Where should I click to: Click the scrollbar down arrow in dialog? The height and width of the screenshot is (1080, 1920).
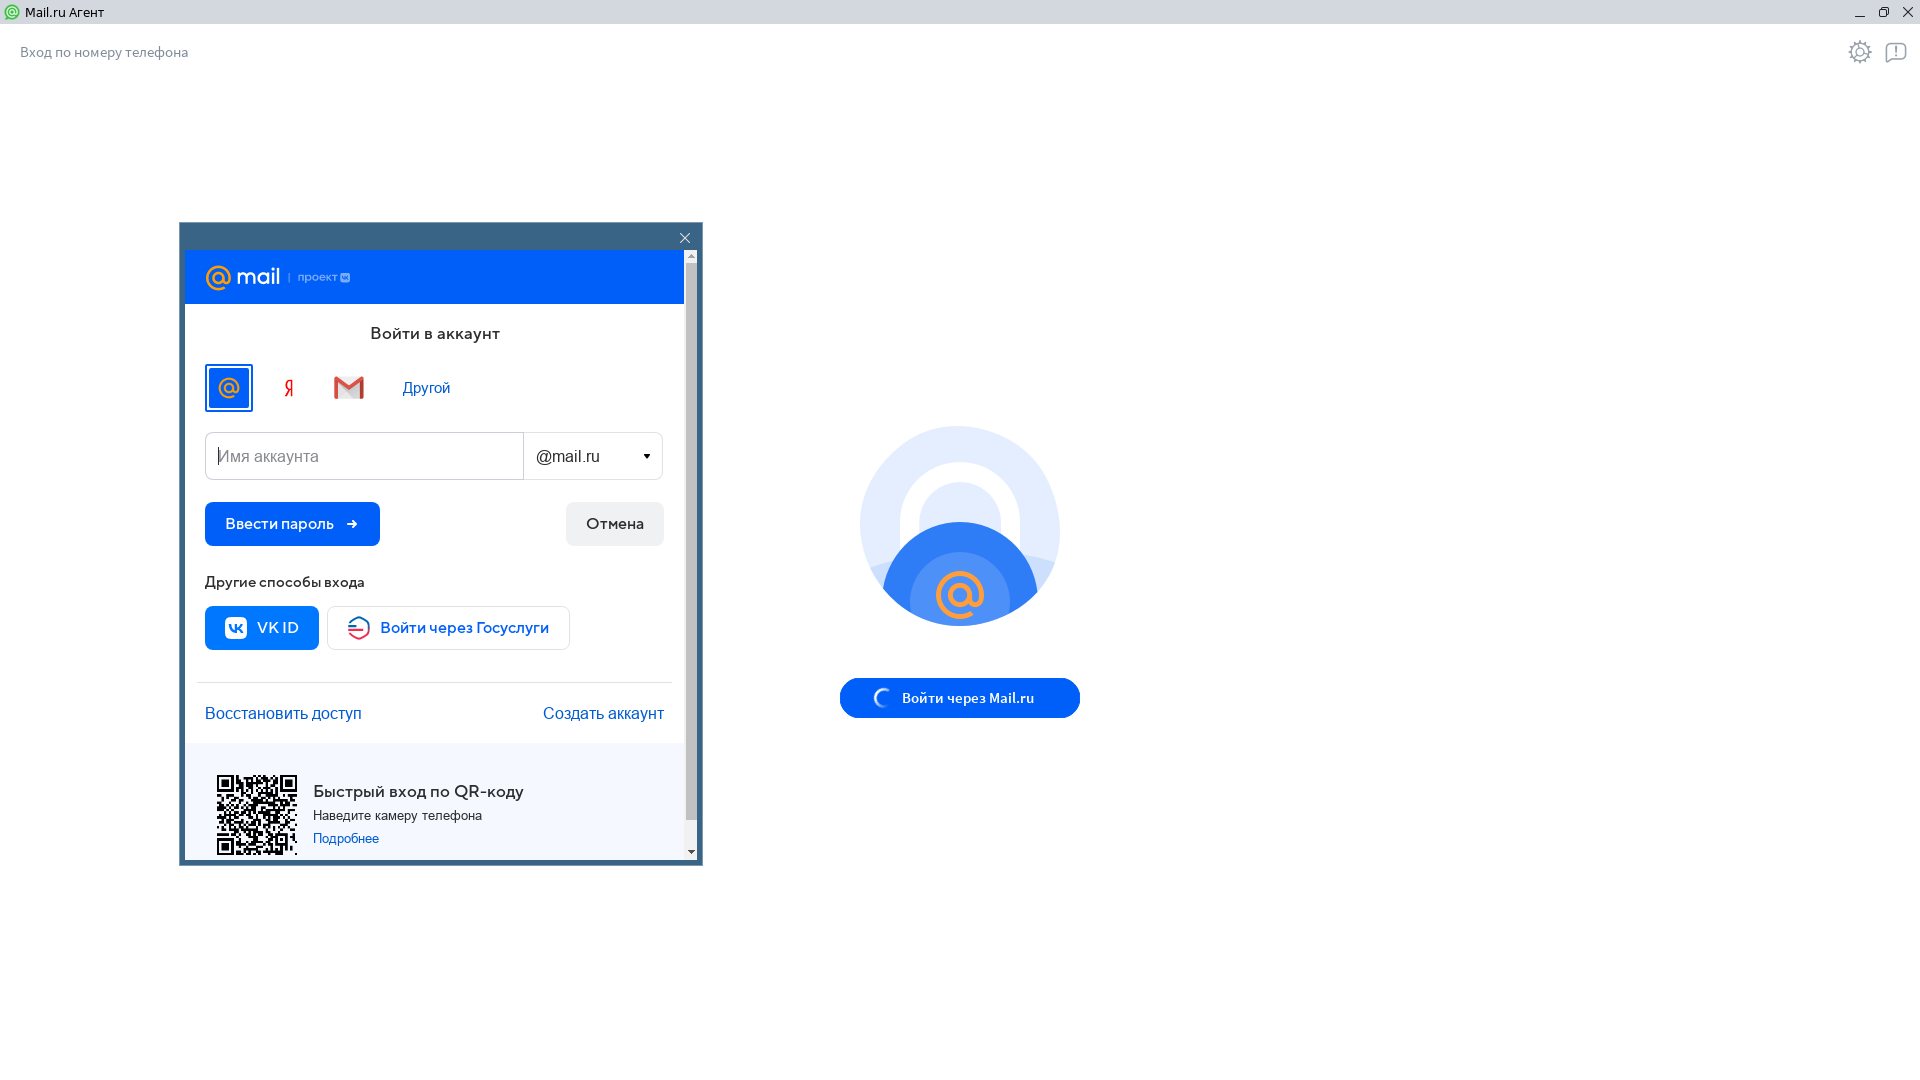click(691, 853)
